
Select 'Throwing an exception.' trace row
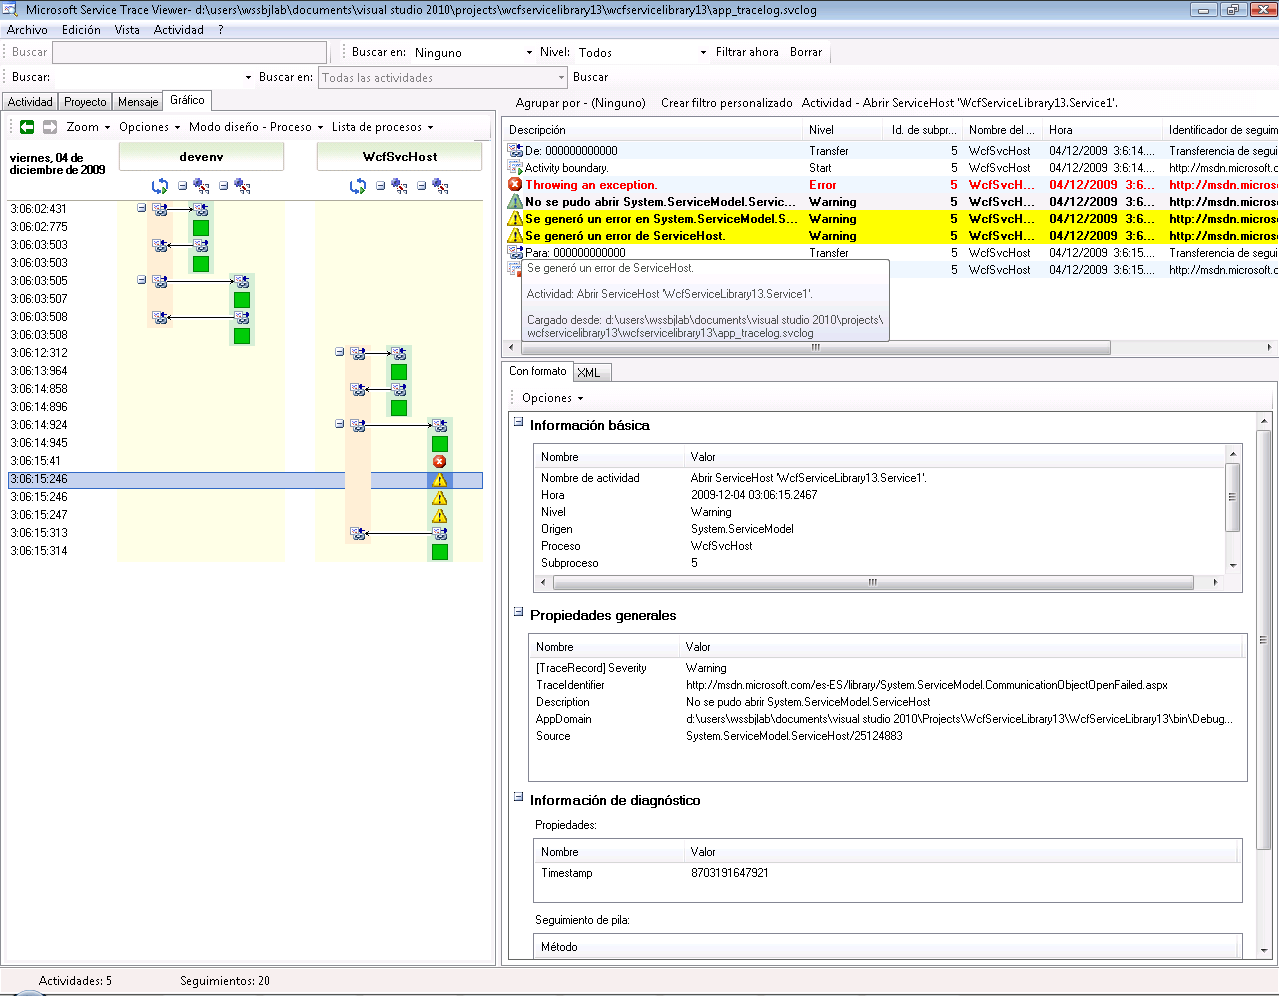tap(891, 185)
